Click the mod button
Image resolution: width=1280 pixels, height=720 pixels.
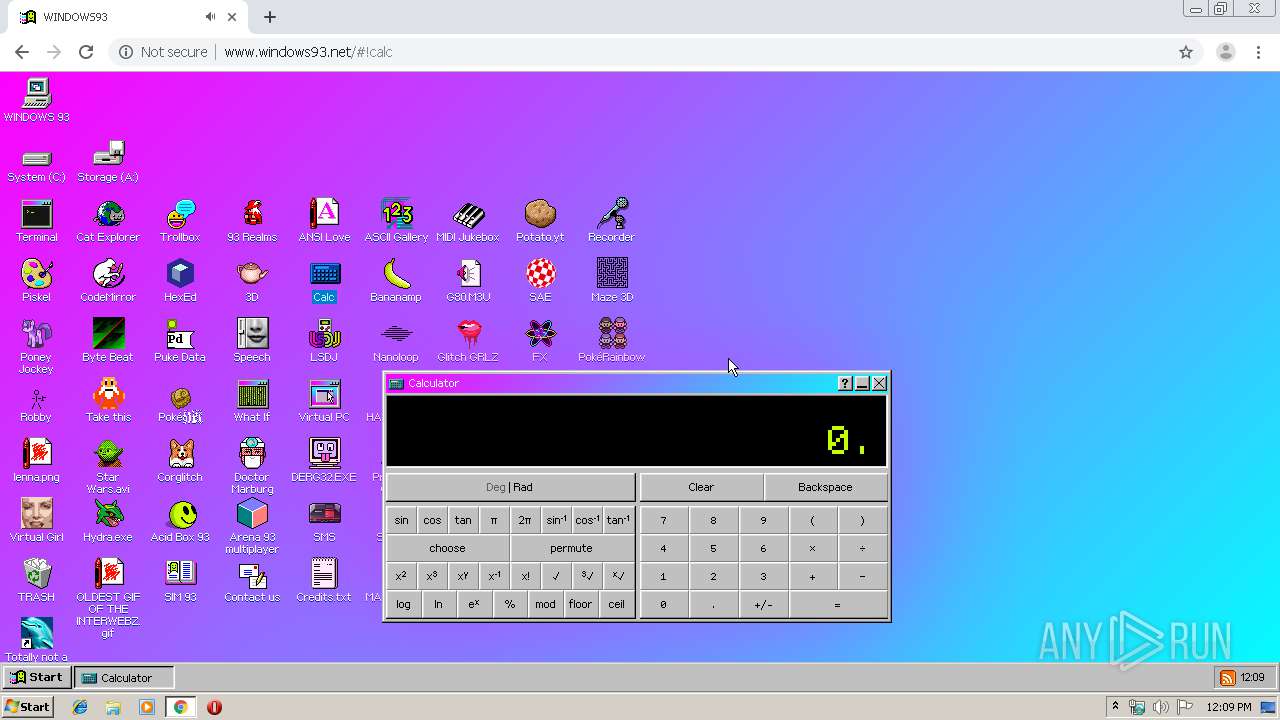(x=545, y=604)
